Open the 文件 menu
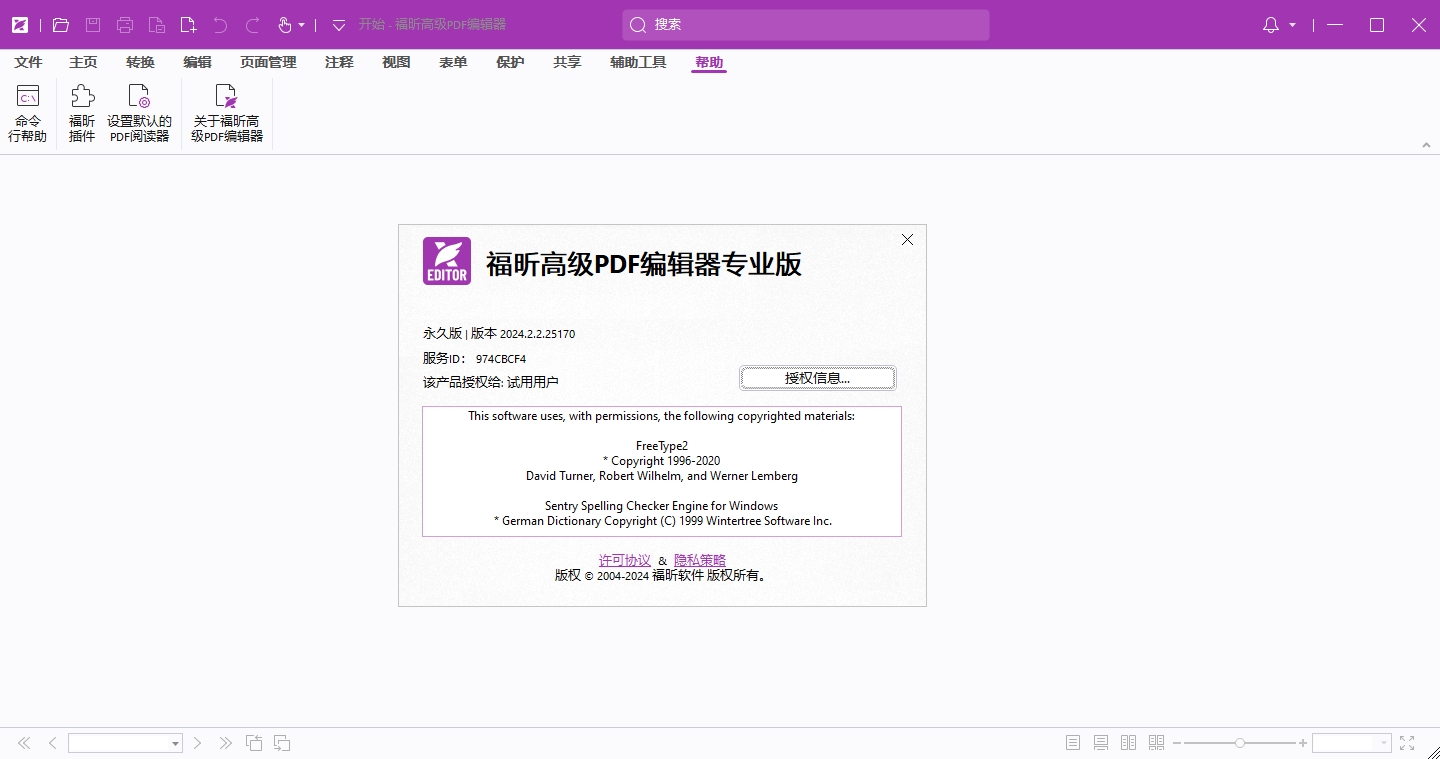The height and width of the screenshot is (759, 1440). (28, 62)
